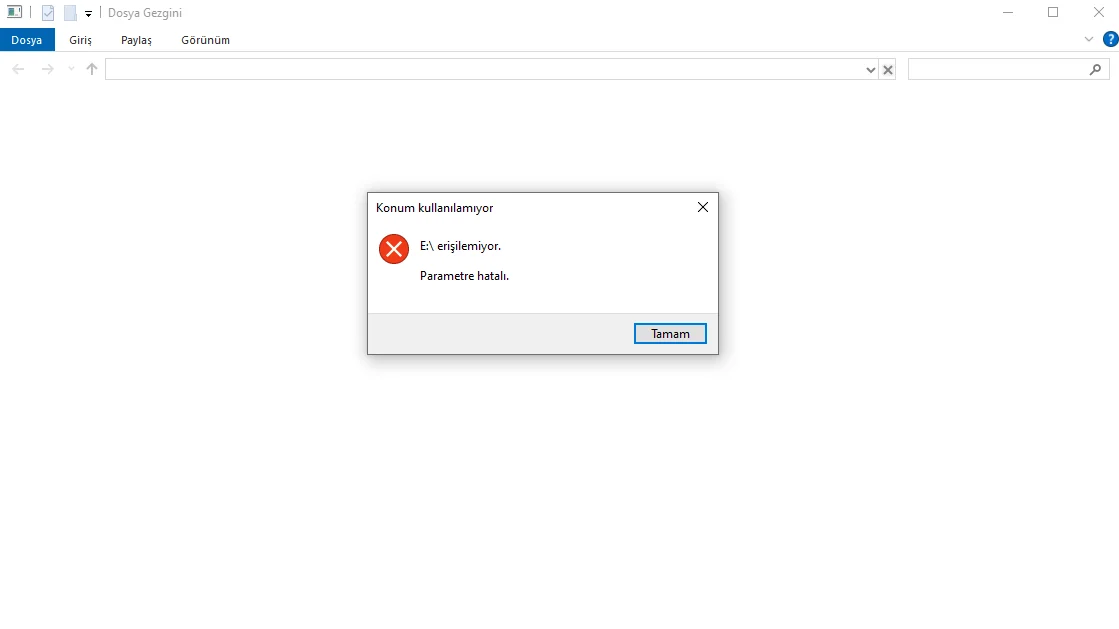Click the File Explorer icon in title bar
The image size is (1119, 629).
point(14,12)
